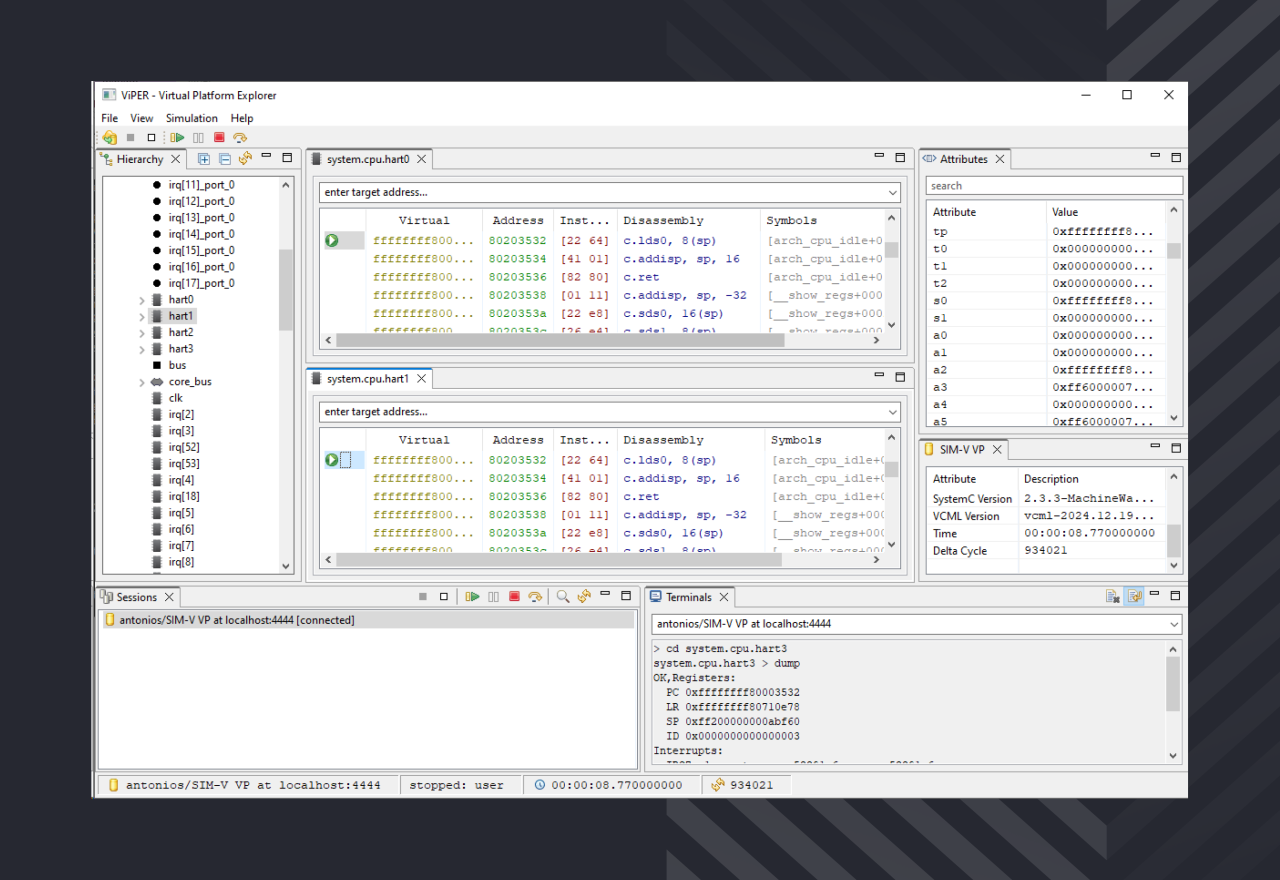Clear the terminal output with the document-x icon
The width and height of the screenshot is (1280, 880).
[1113, 596]
